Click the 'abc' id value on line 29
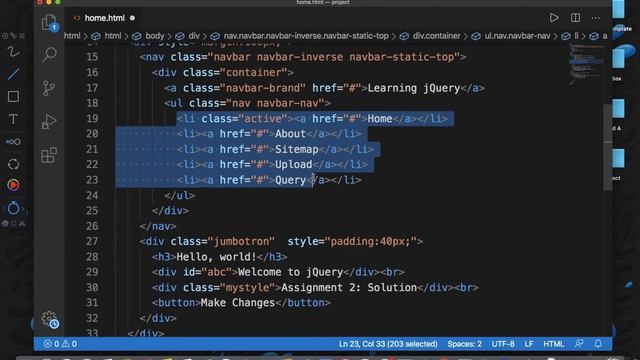The image size is (640, 360). coord(216,272)
